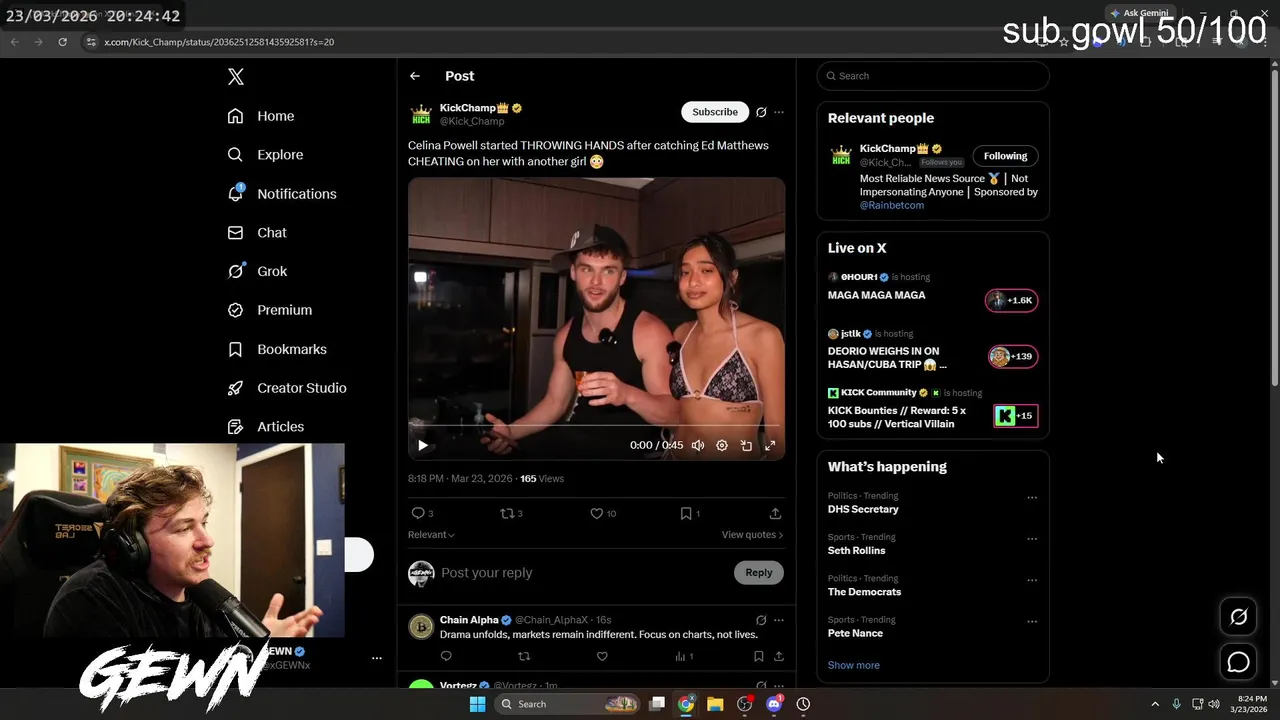
Task: Reply to Chain Alpha's comment
Action: [x=446, y=656]
